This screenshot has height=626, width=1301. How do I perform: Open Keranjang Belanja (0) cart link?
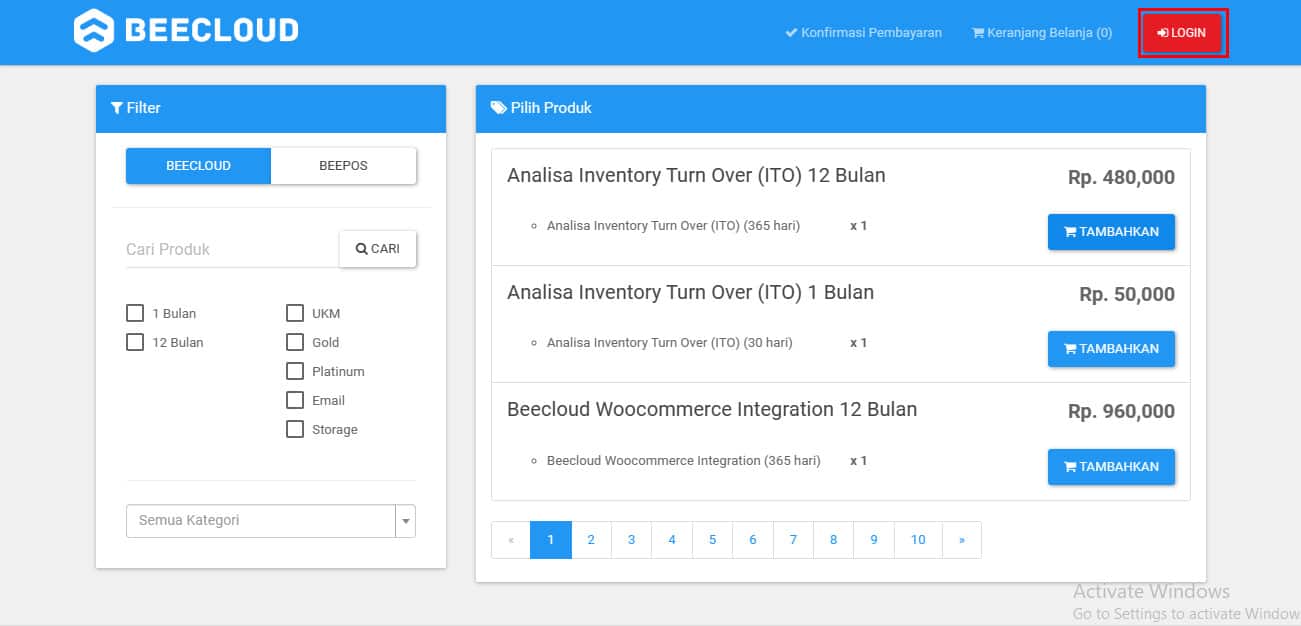coord(1042,33)
